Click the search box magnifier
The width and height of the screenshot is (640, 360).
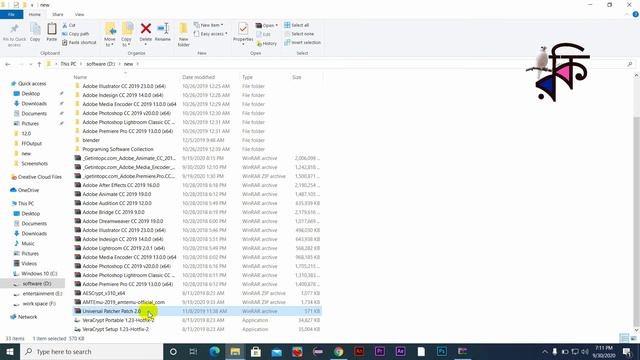tap(629, 64)
